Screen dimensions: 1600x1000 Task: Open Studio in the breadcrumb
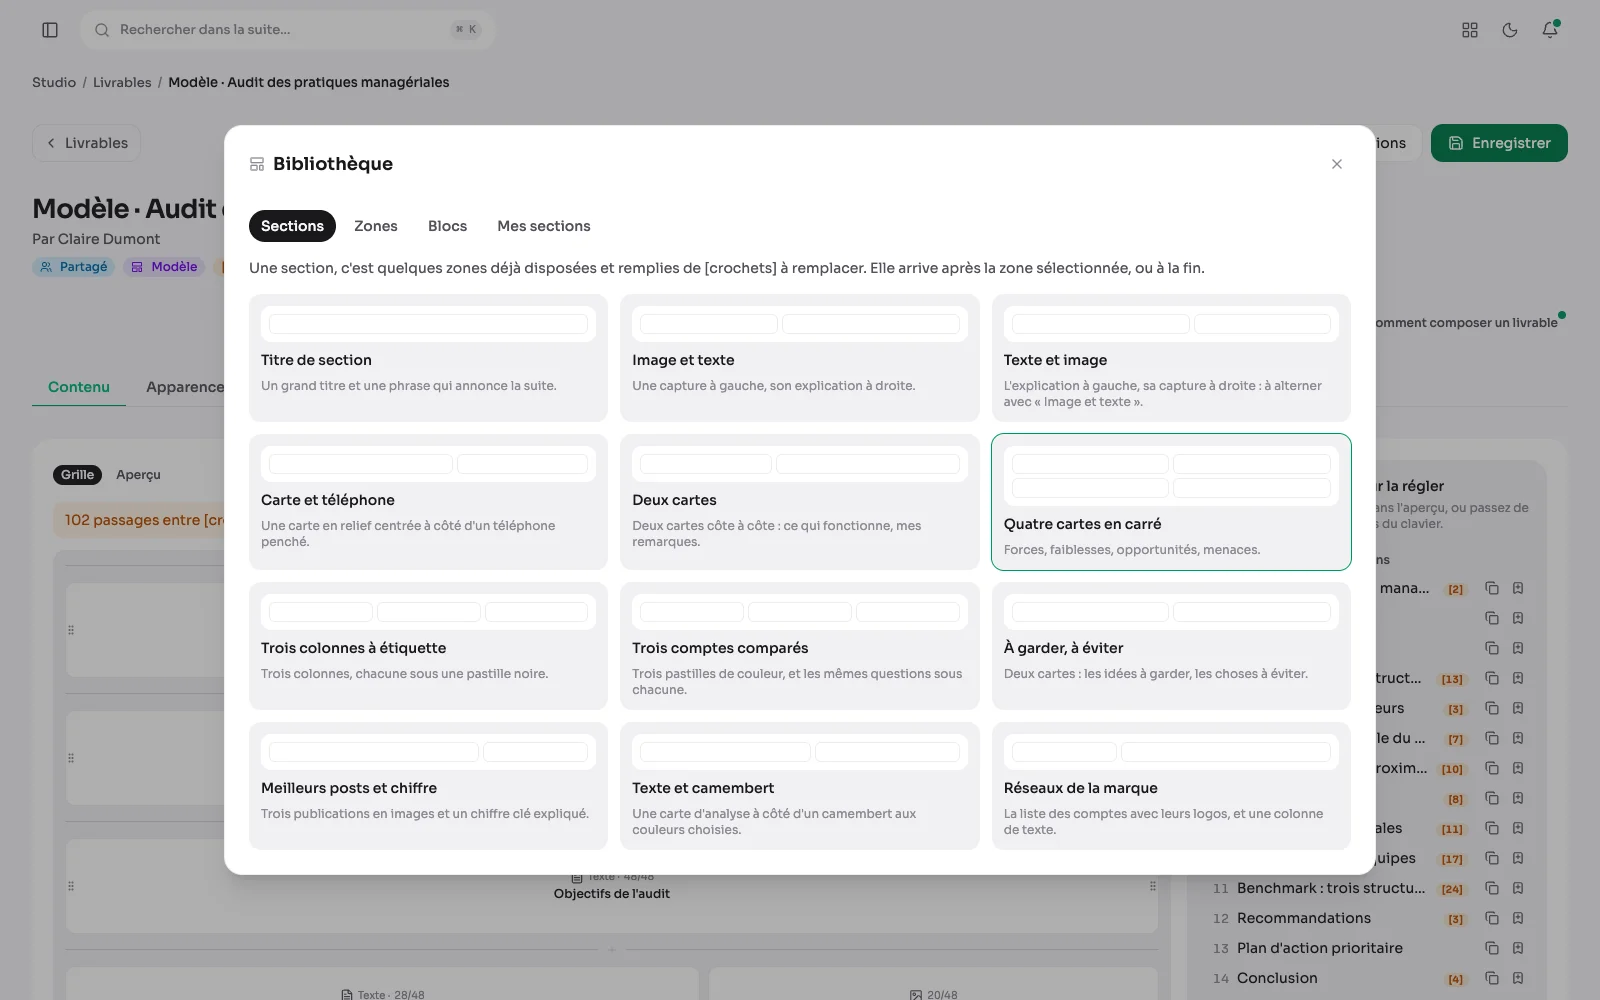[x=54, y=82]
